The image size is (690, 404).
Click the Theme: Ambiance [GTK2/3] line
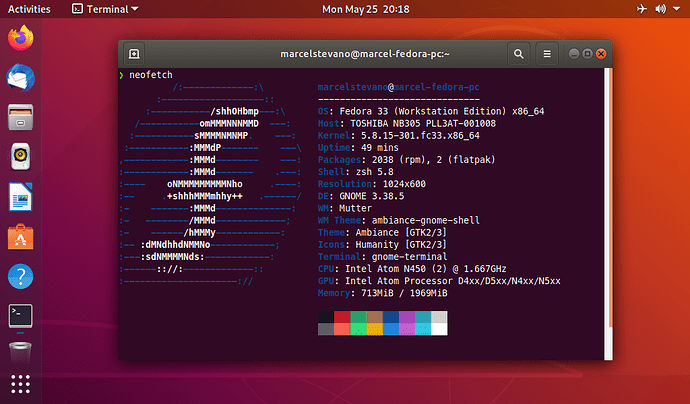tap(382, 232)
